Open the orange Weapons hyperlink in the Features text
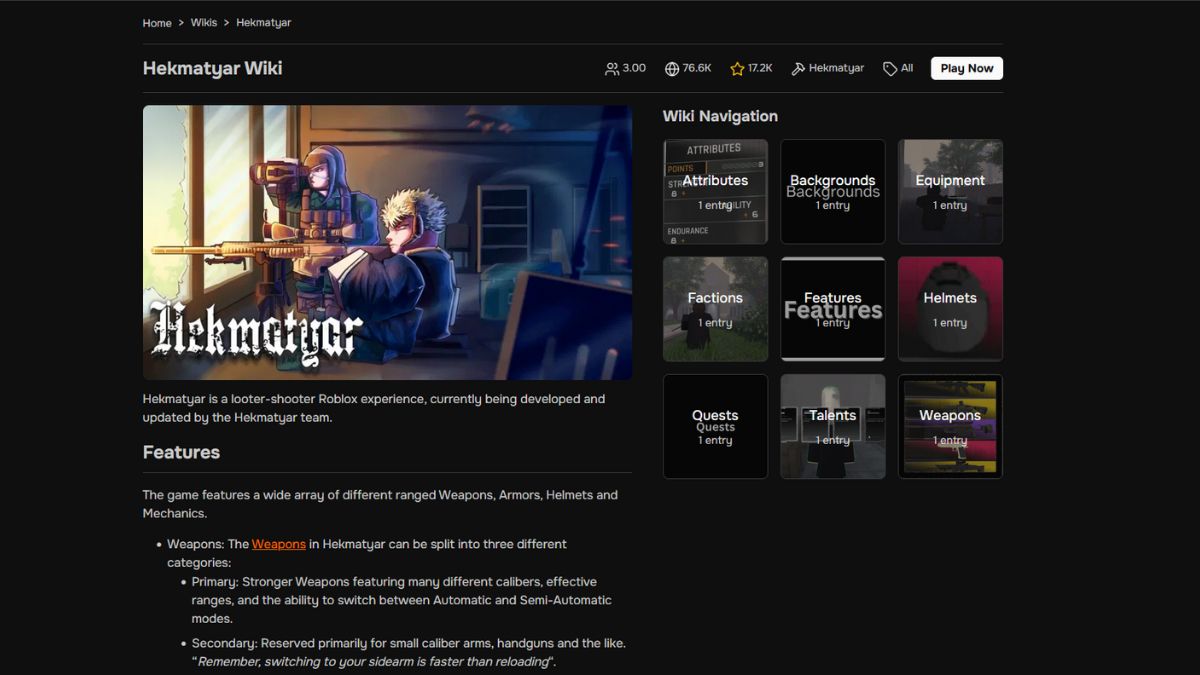This screenshot has height=675, width=1200. pyautogui.click(x=279, y=544)
